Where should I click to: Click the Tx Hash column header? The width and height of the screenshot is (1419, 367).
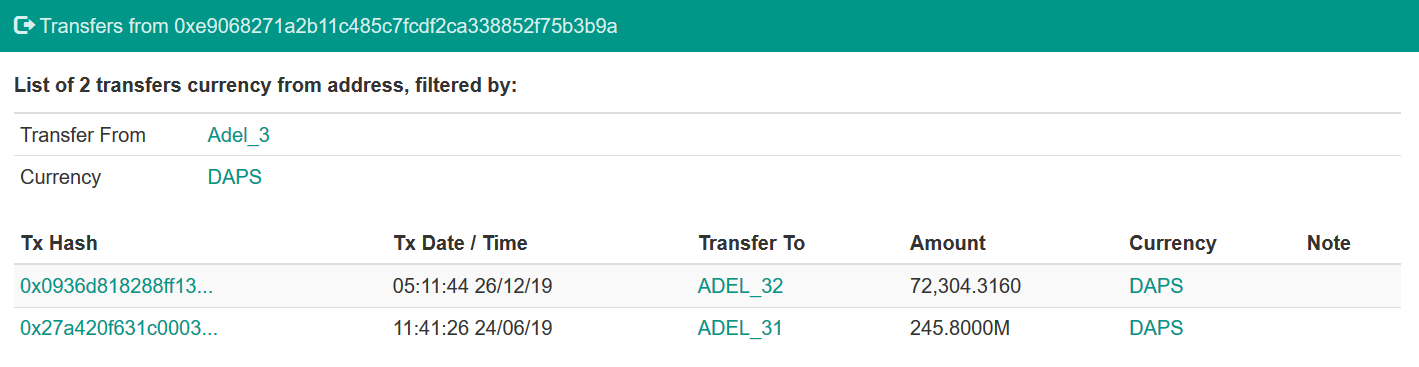(59, 243)
